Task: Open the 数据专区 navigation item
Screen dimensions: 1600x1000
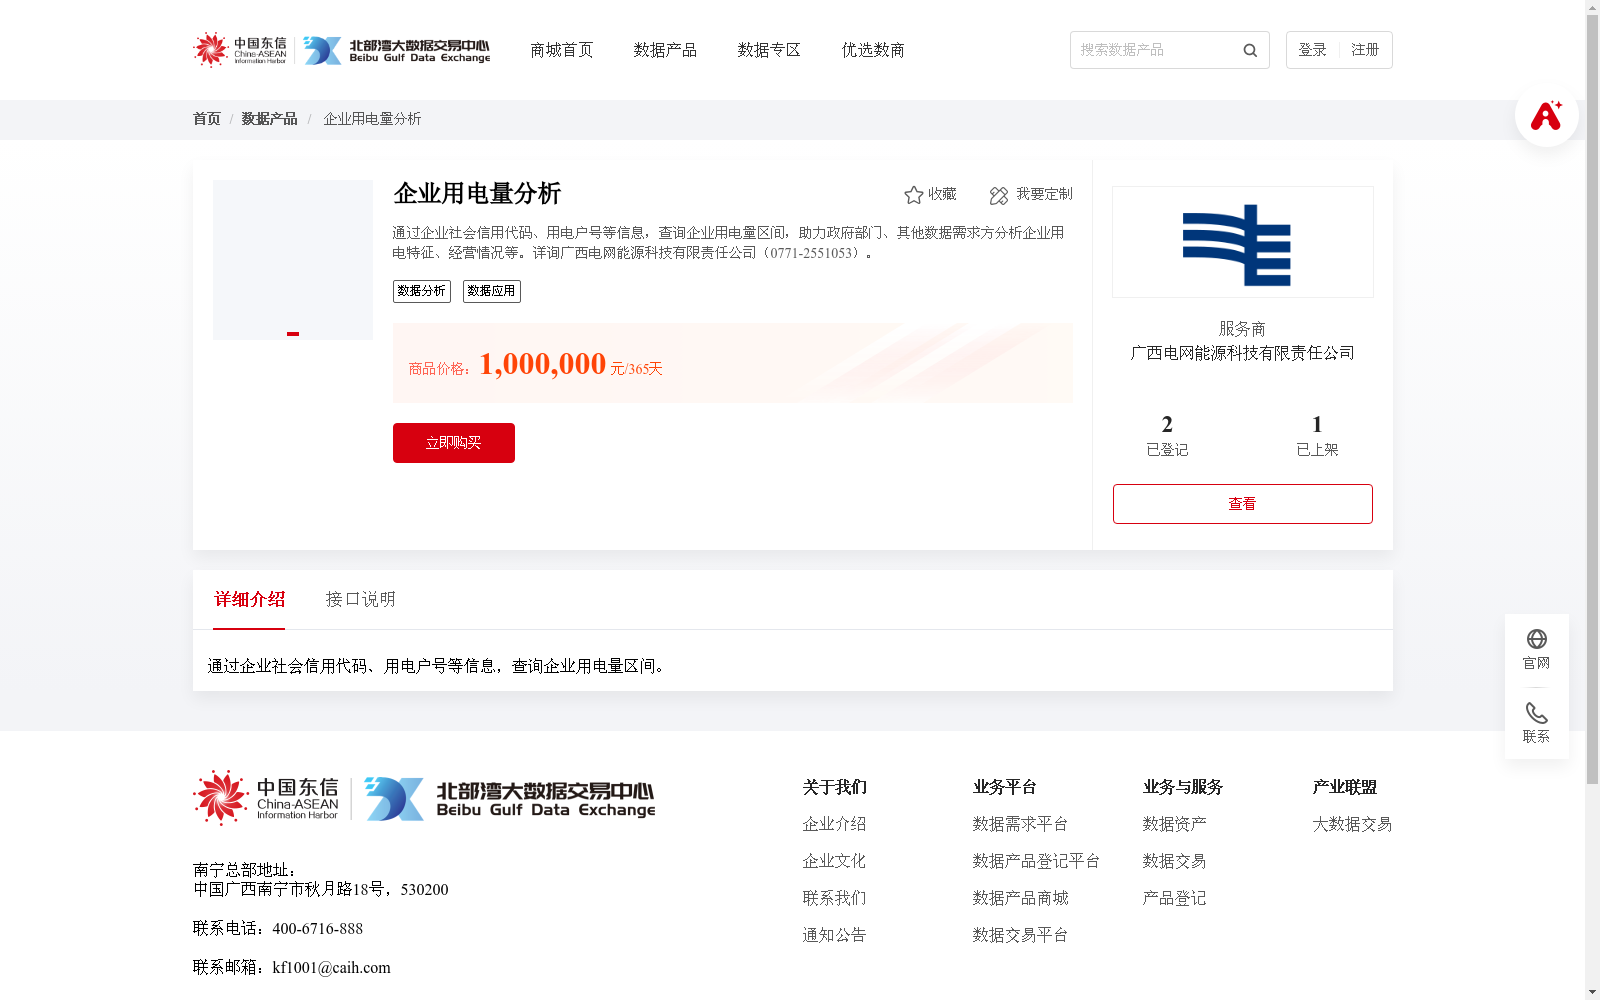Action: [x=769, y=50]
